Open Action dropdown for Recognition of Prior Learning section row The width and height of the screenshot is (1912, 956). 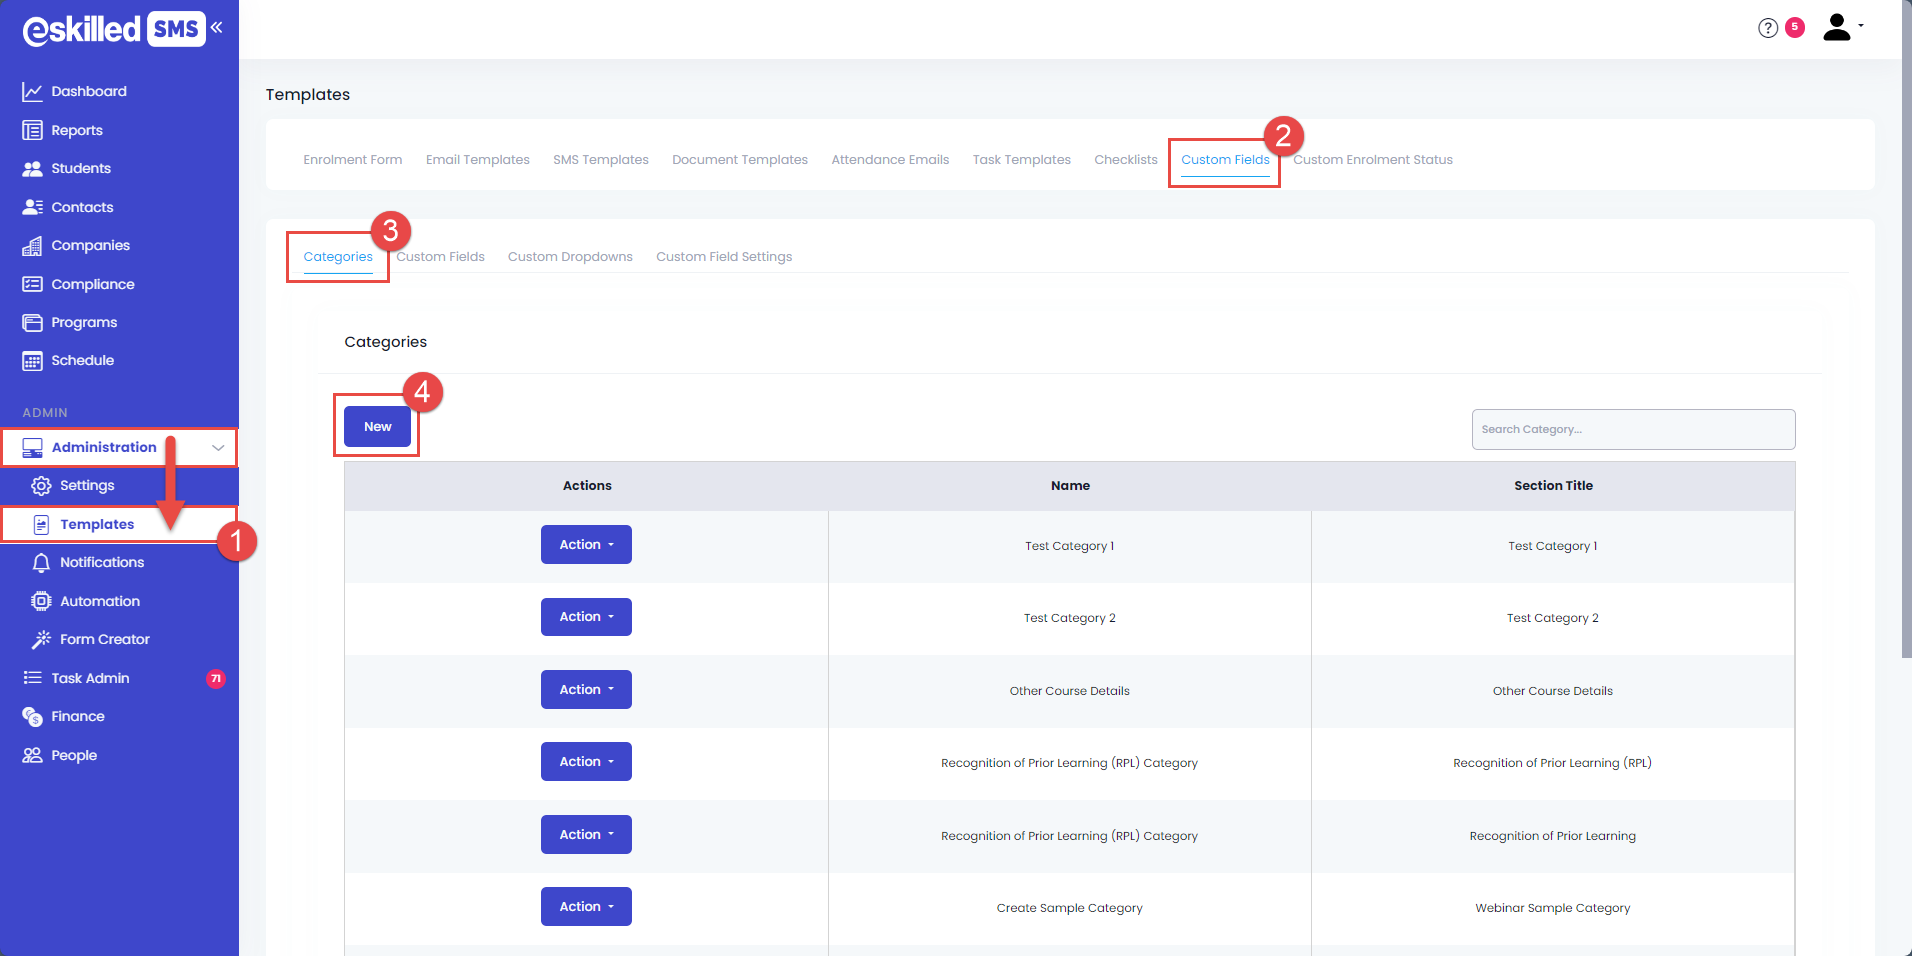586,835
